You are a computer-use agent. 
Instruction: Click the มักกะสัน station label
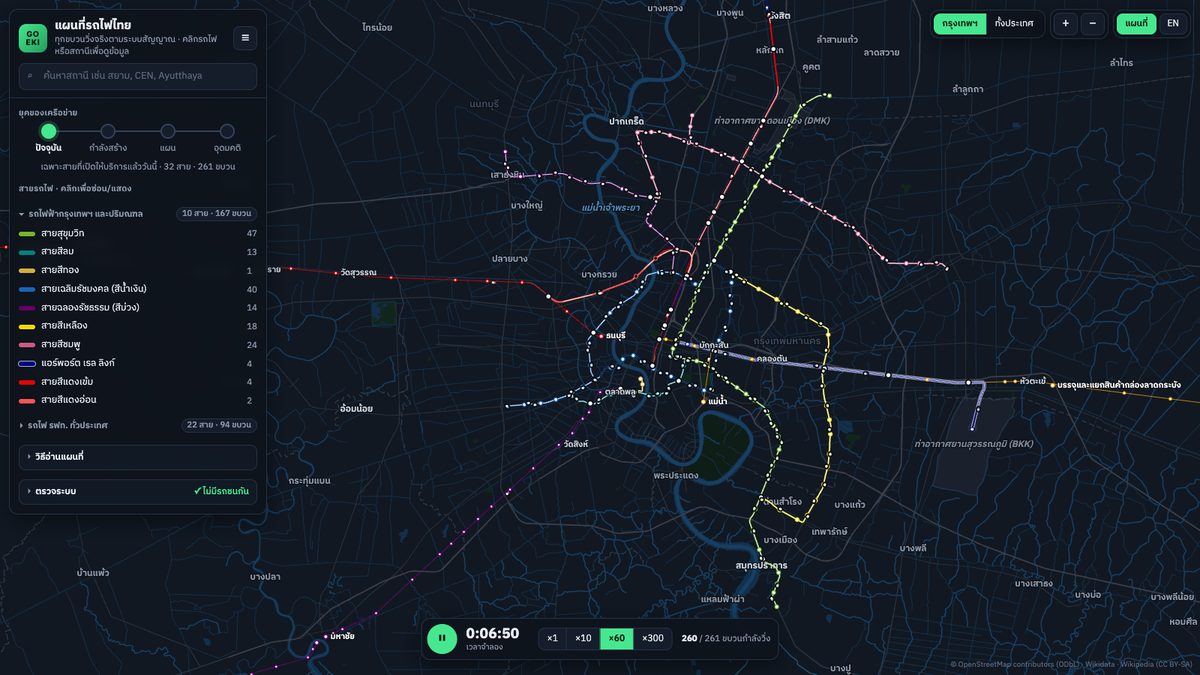tap(714, 345)
